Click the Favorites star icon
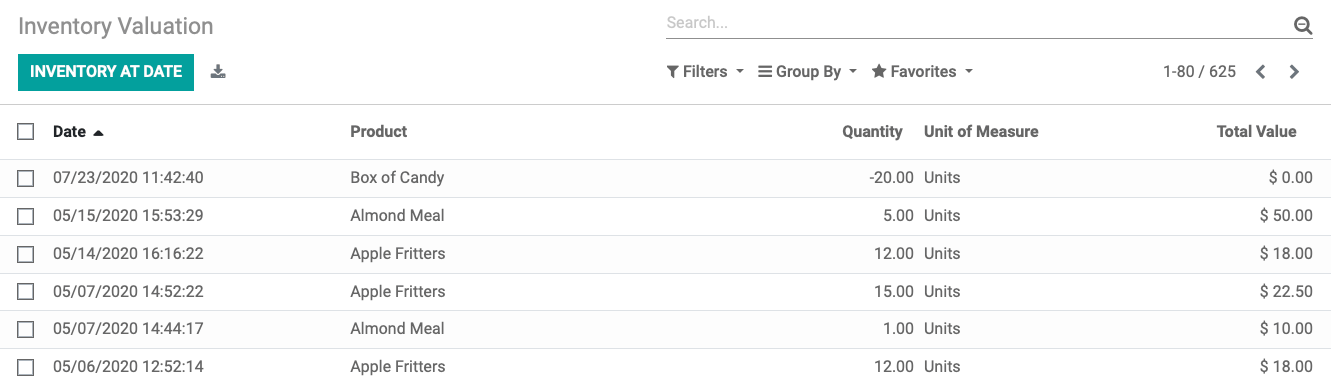The width and height of the screenshot is (1331, 385). click(x=879, y=72)
